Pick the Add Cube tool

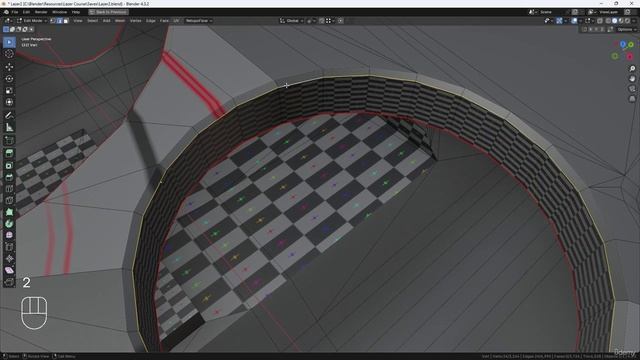coord(9,140)
